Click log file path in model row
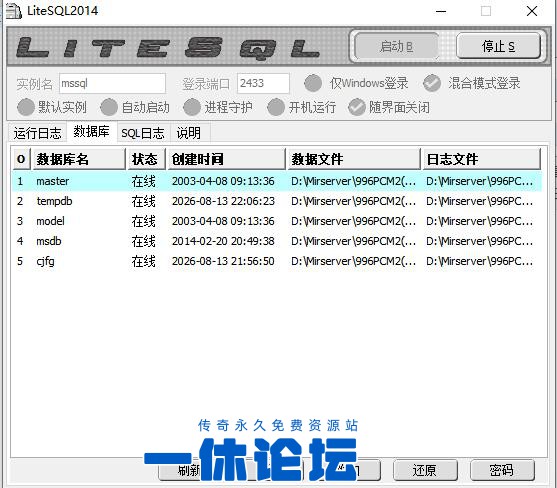 tap(480, 221)
